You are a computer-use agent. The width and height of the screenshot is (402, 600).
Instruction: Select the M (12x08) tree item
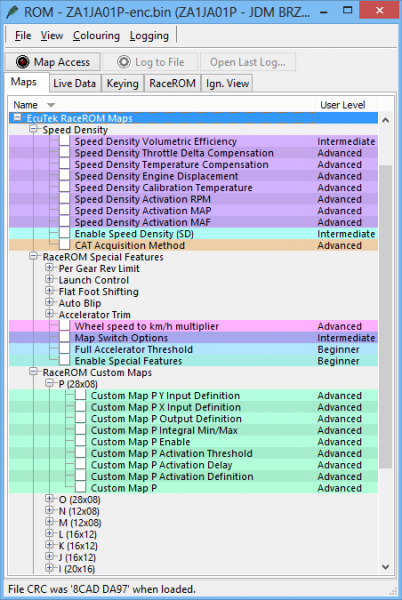tap(80, 522)
